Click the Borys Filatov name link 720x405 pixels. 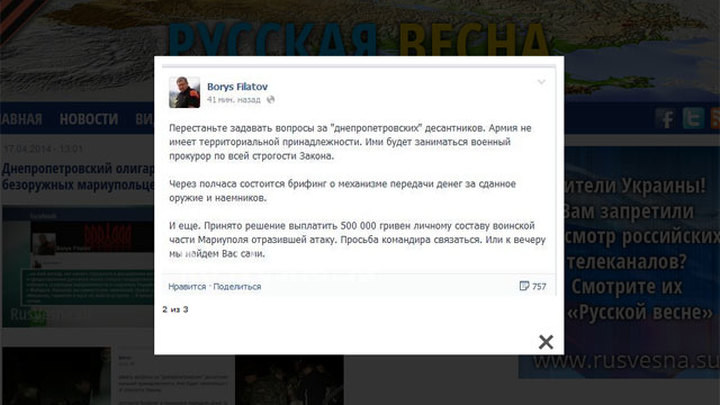pos(237,86)
